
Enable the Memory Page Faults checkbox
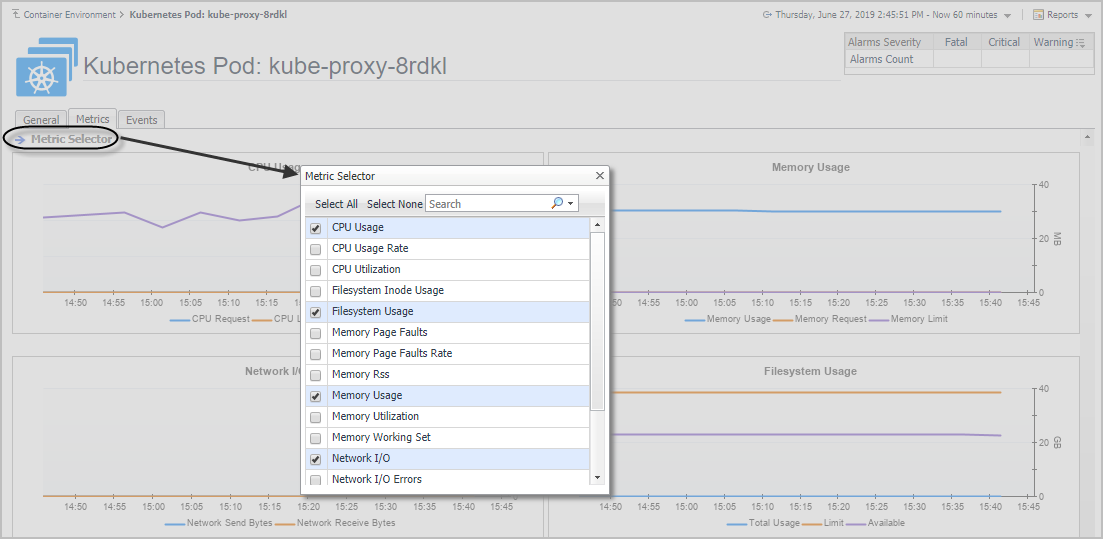tap(316, 333)
